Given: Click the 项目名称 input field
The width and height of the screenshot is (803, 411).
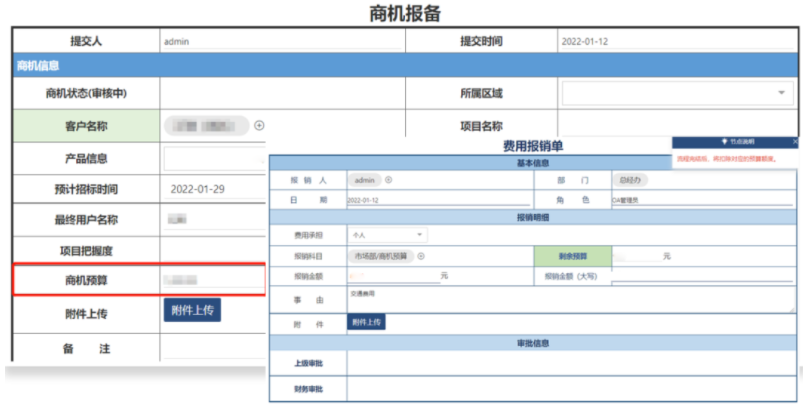Looking at the screenshot, I should pos(677,125).
